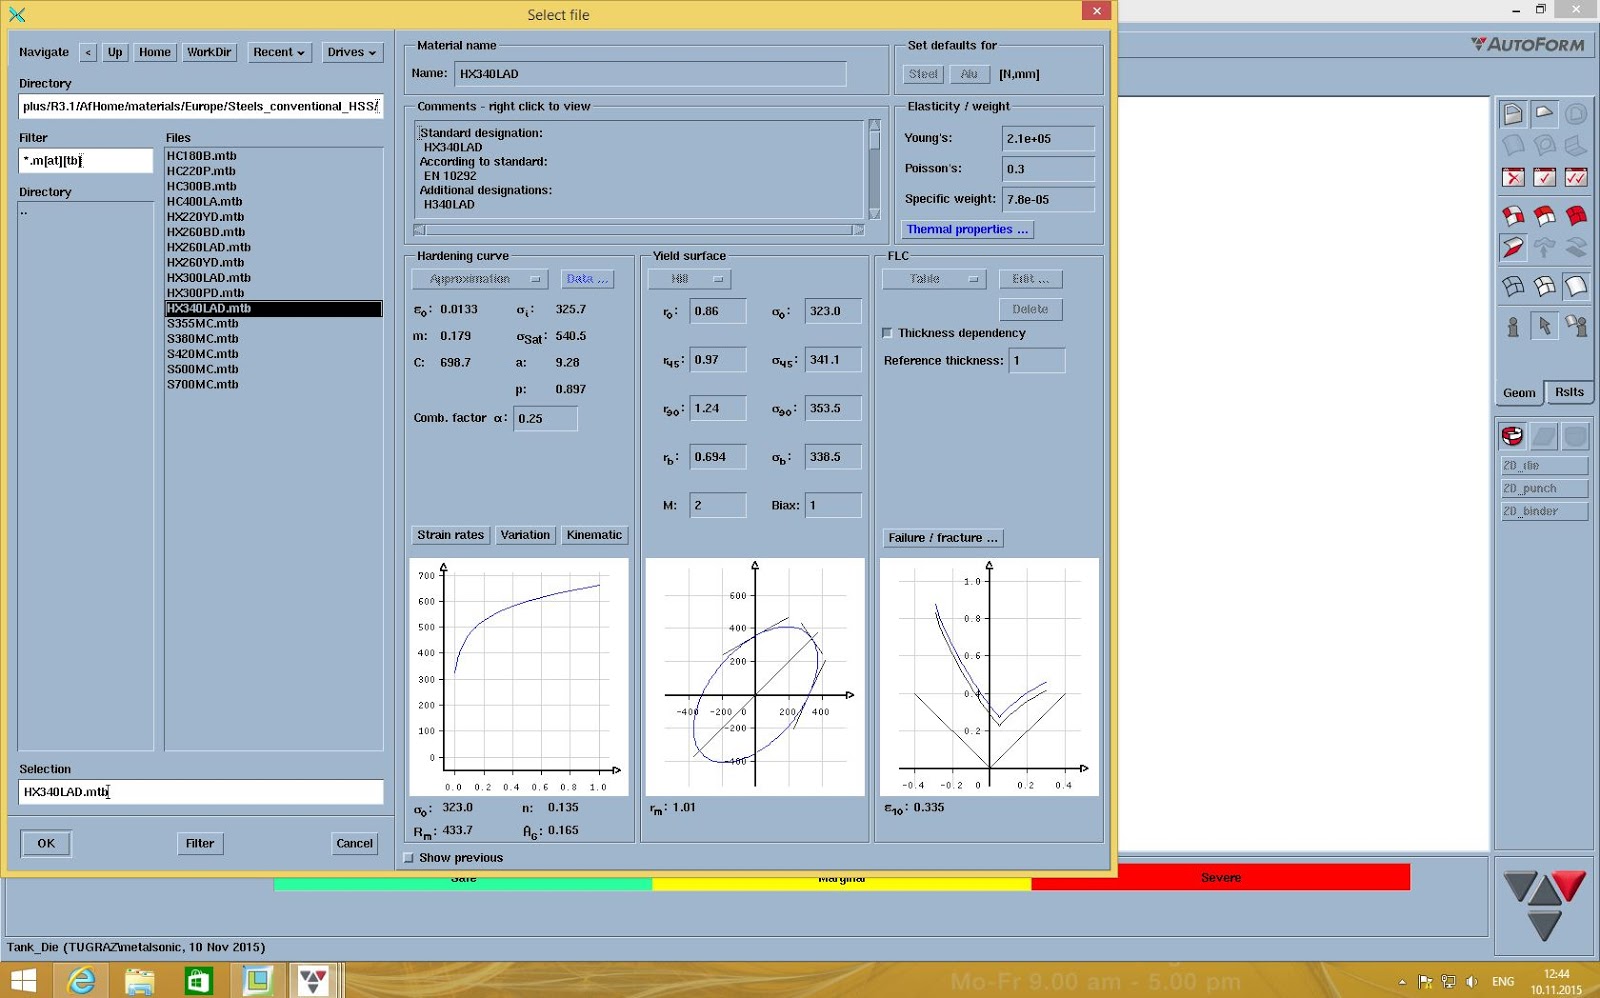The image size is (1600, 998).
Task: Enable the Thickness dependency checkbox
Action: 888,333
